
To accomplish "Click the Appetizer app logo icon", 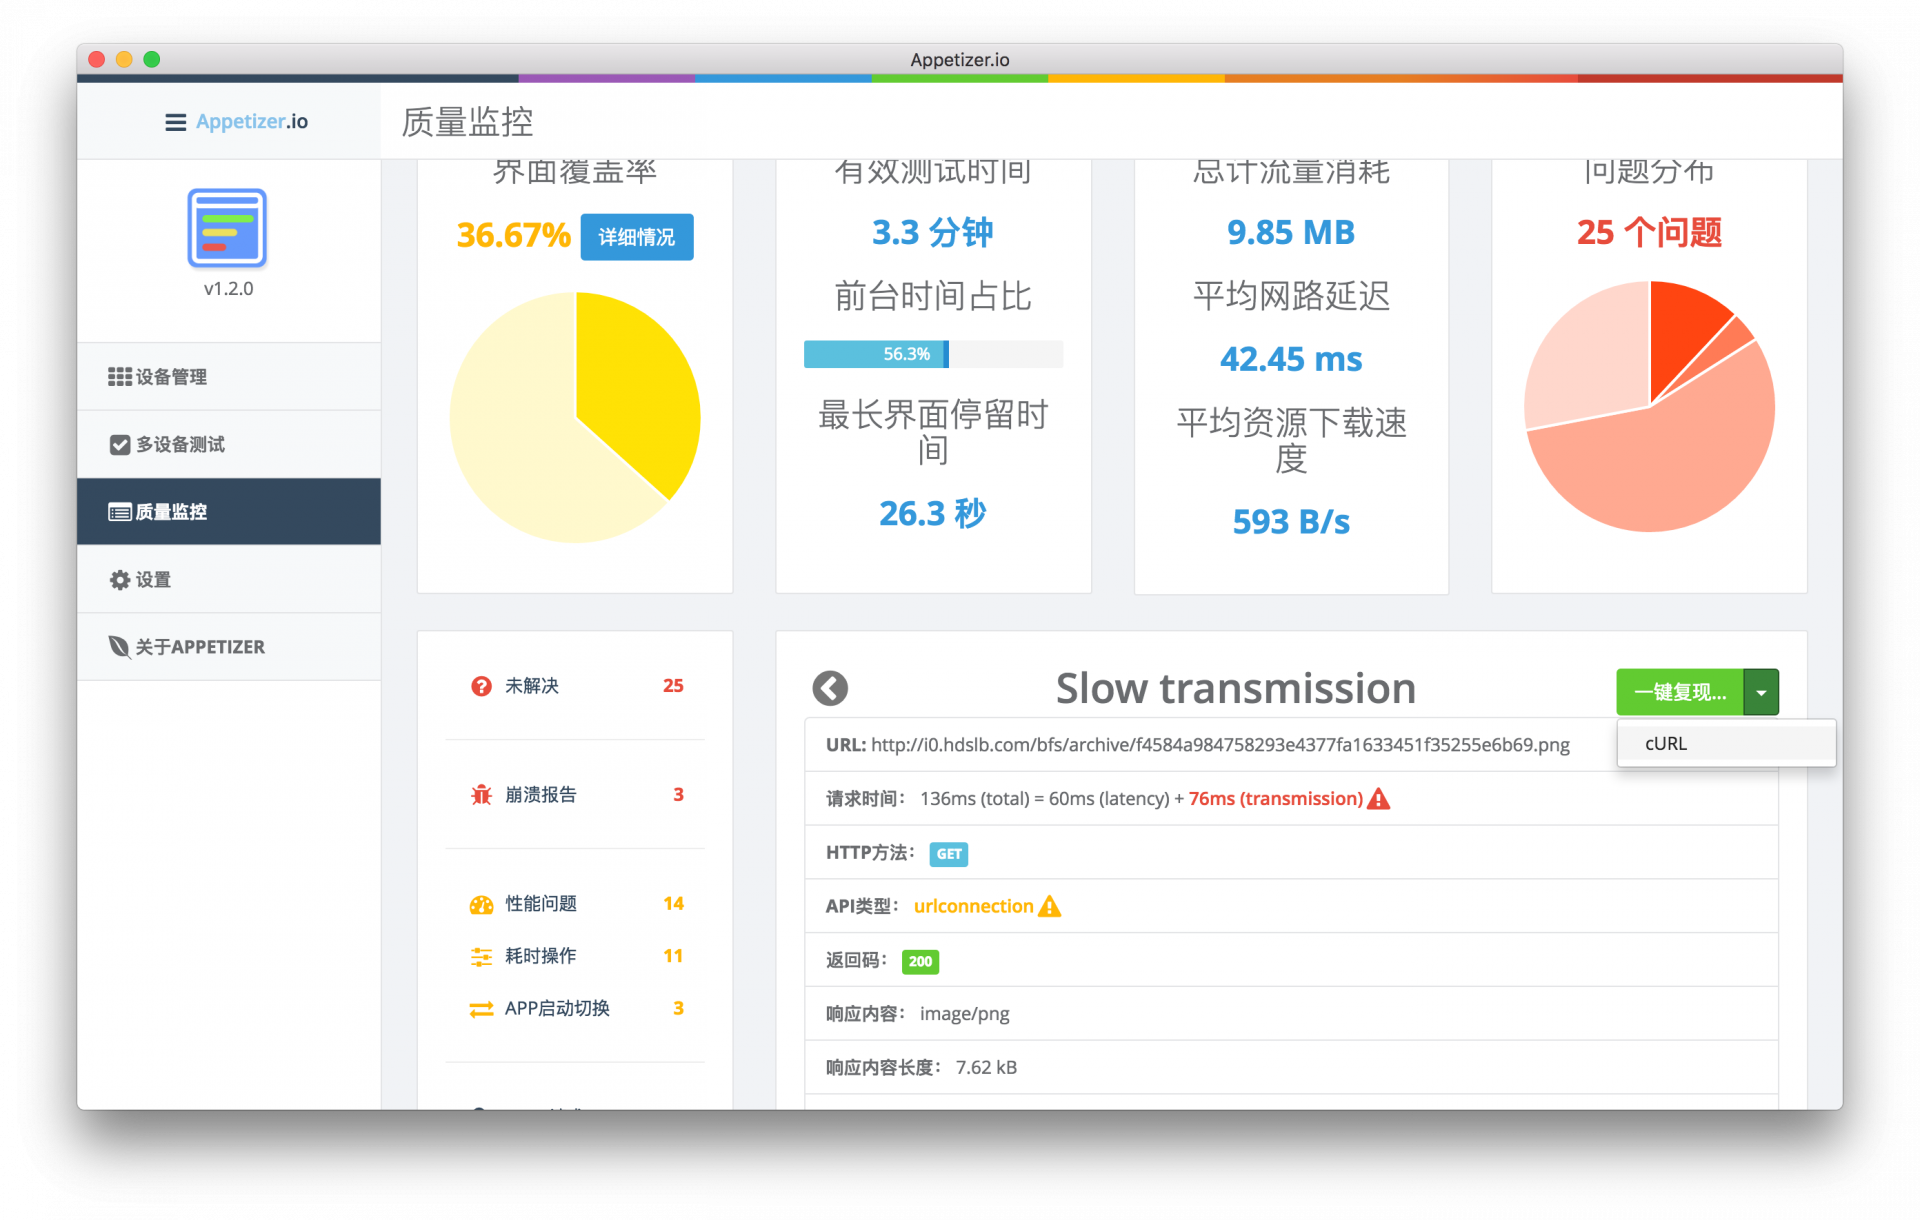I will (227, 227).
